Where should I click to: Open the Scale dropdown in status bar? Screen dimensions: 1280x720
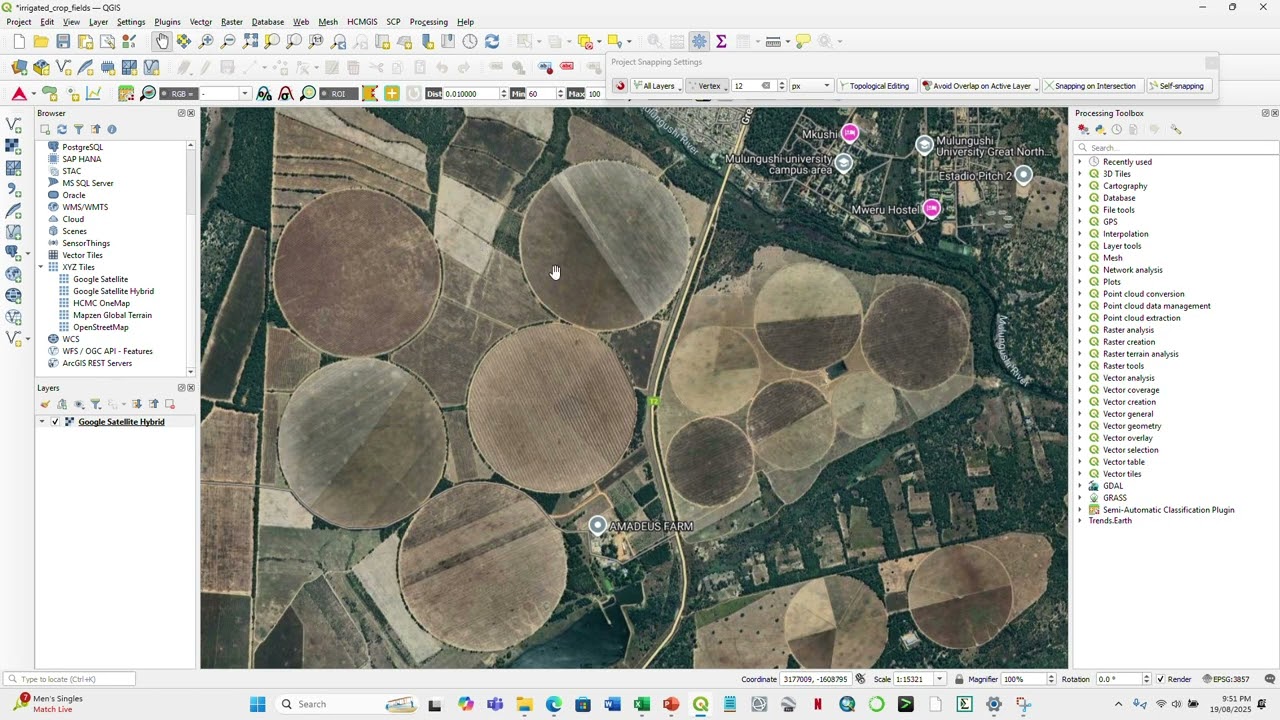click(939, 679)
